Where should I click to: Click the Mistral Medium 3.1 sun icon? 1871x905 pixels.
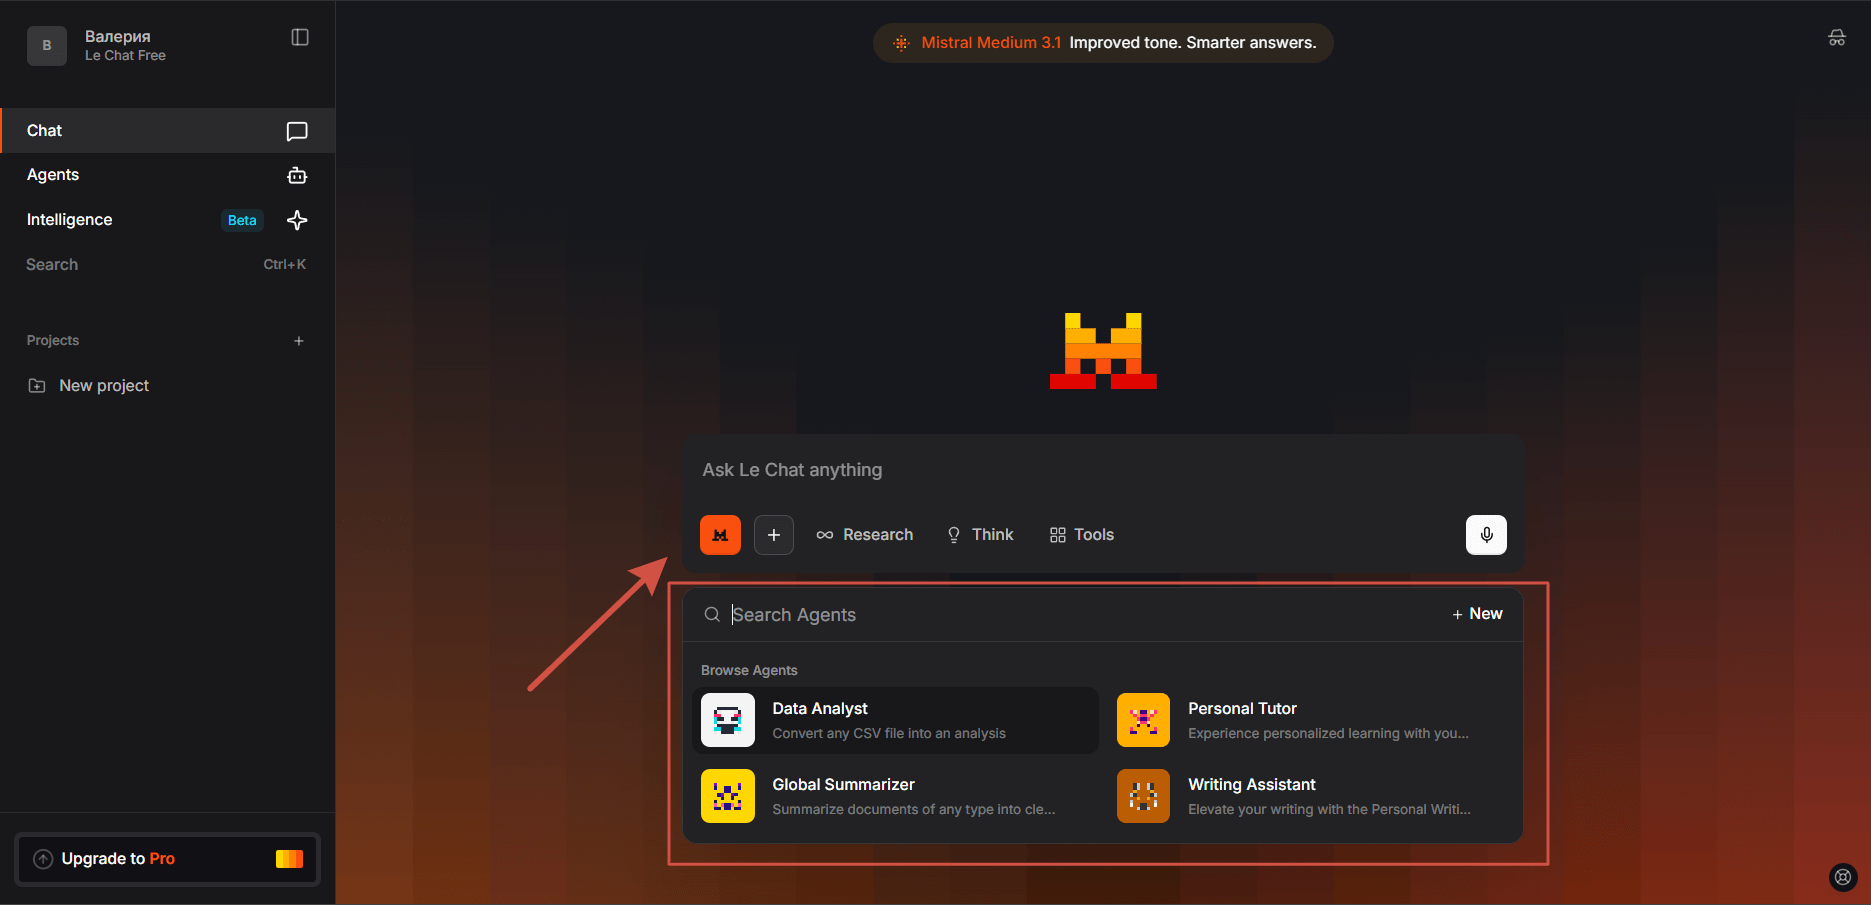(x=901, y=43)
